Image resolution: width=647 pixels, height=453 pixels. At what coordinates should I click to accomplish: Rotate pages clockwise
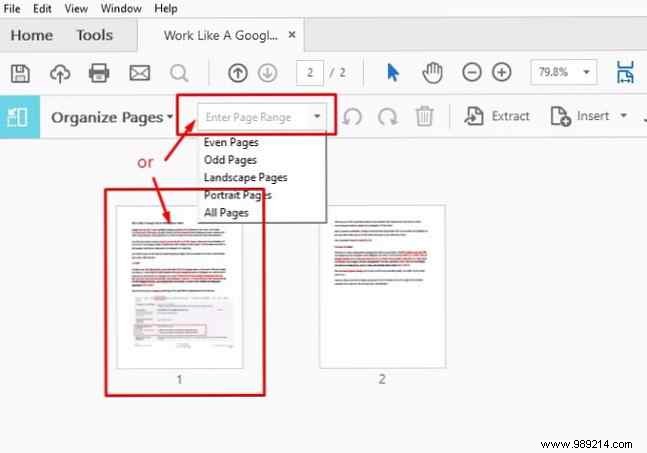coord(387,117)
